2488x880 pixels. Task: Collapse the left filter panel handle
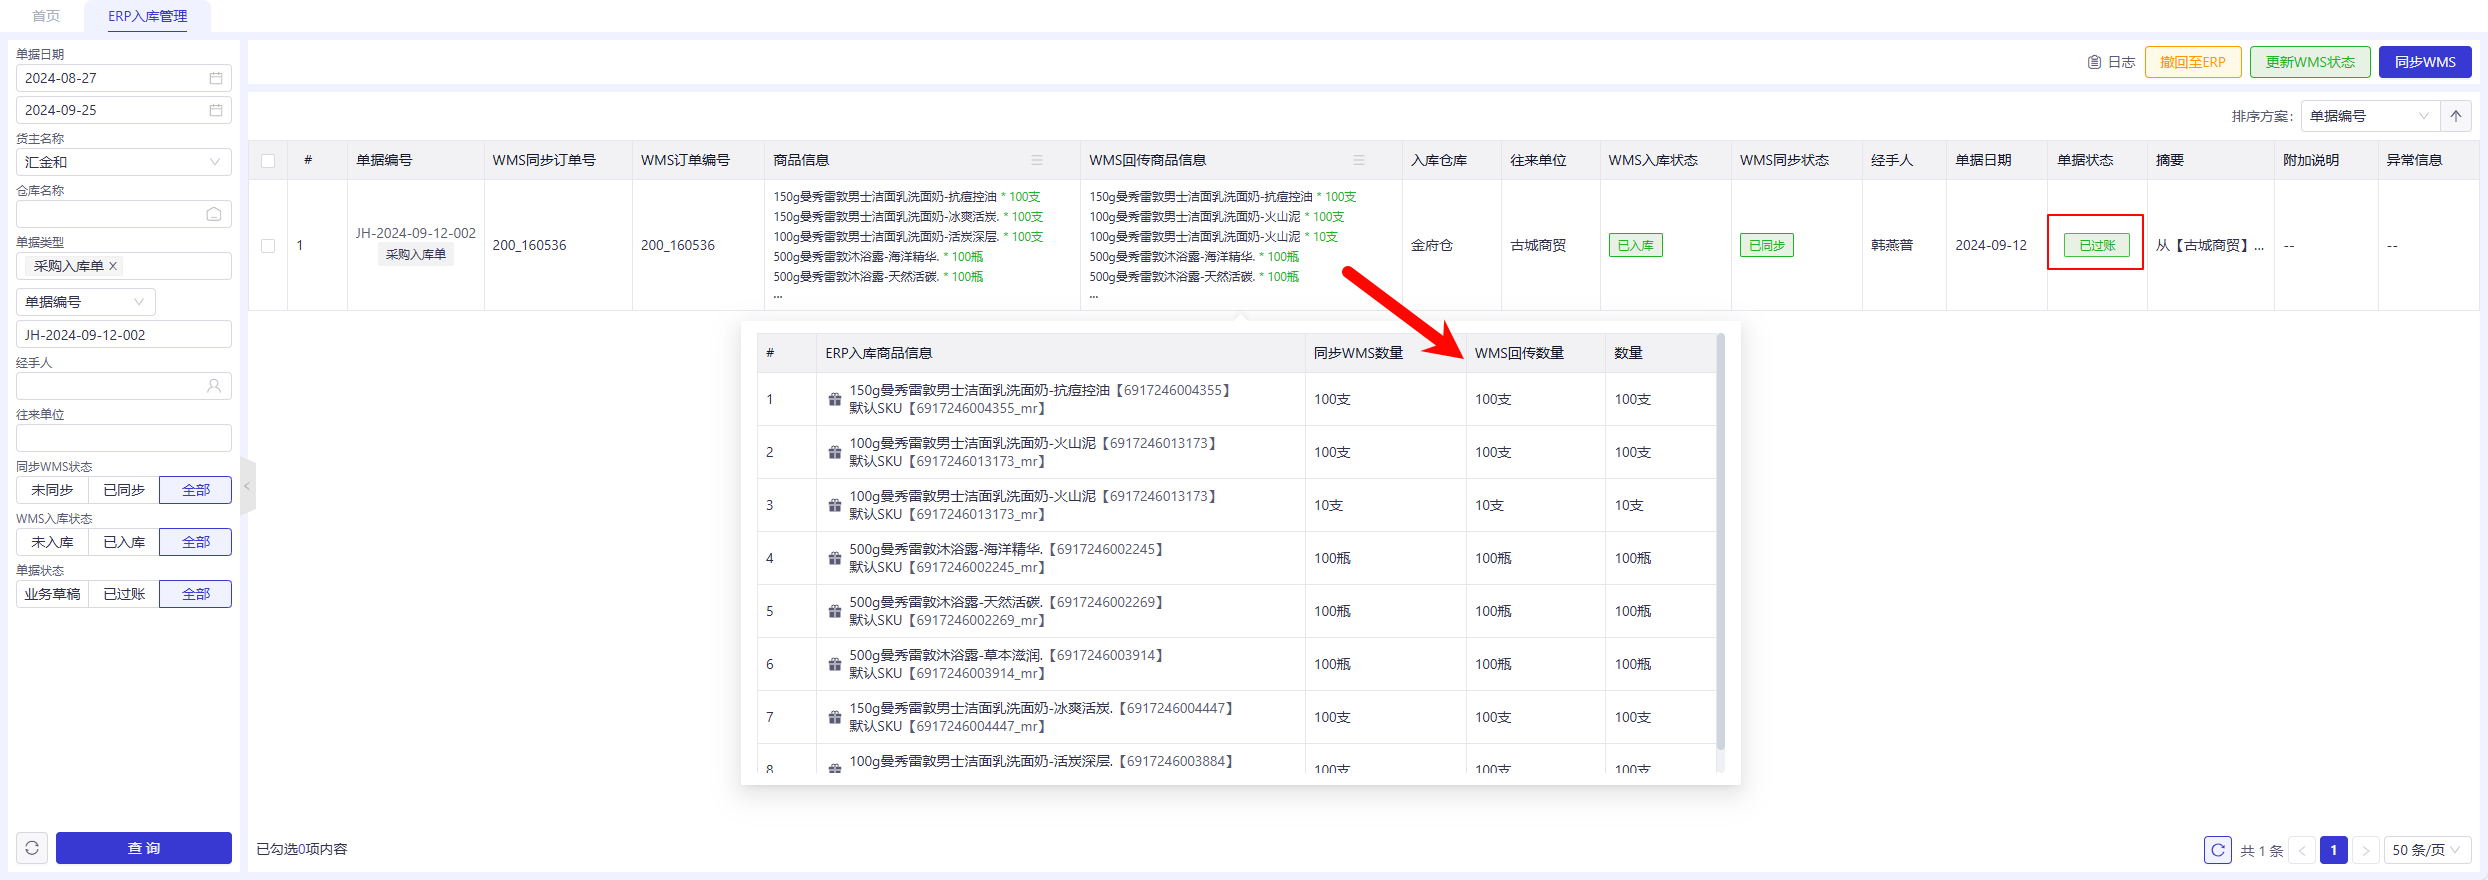click(247, 486)
